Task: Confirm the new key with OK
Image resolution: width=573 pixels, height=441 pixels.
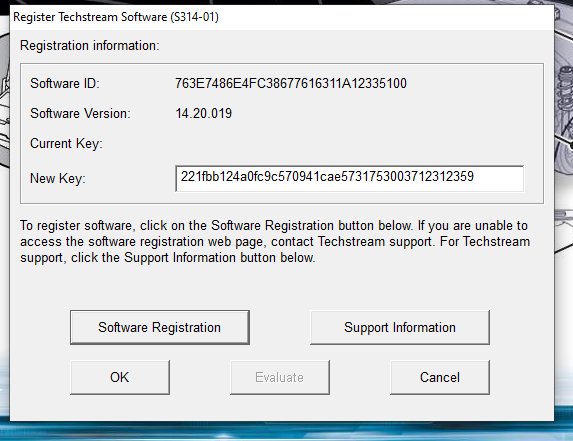Action: [x=120, y=377]
